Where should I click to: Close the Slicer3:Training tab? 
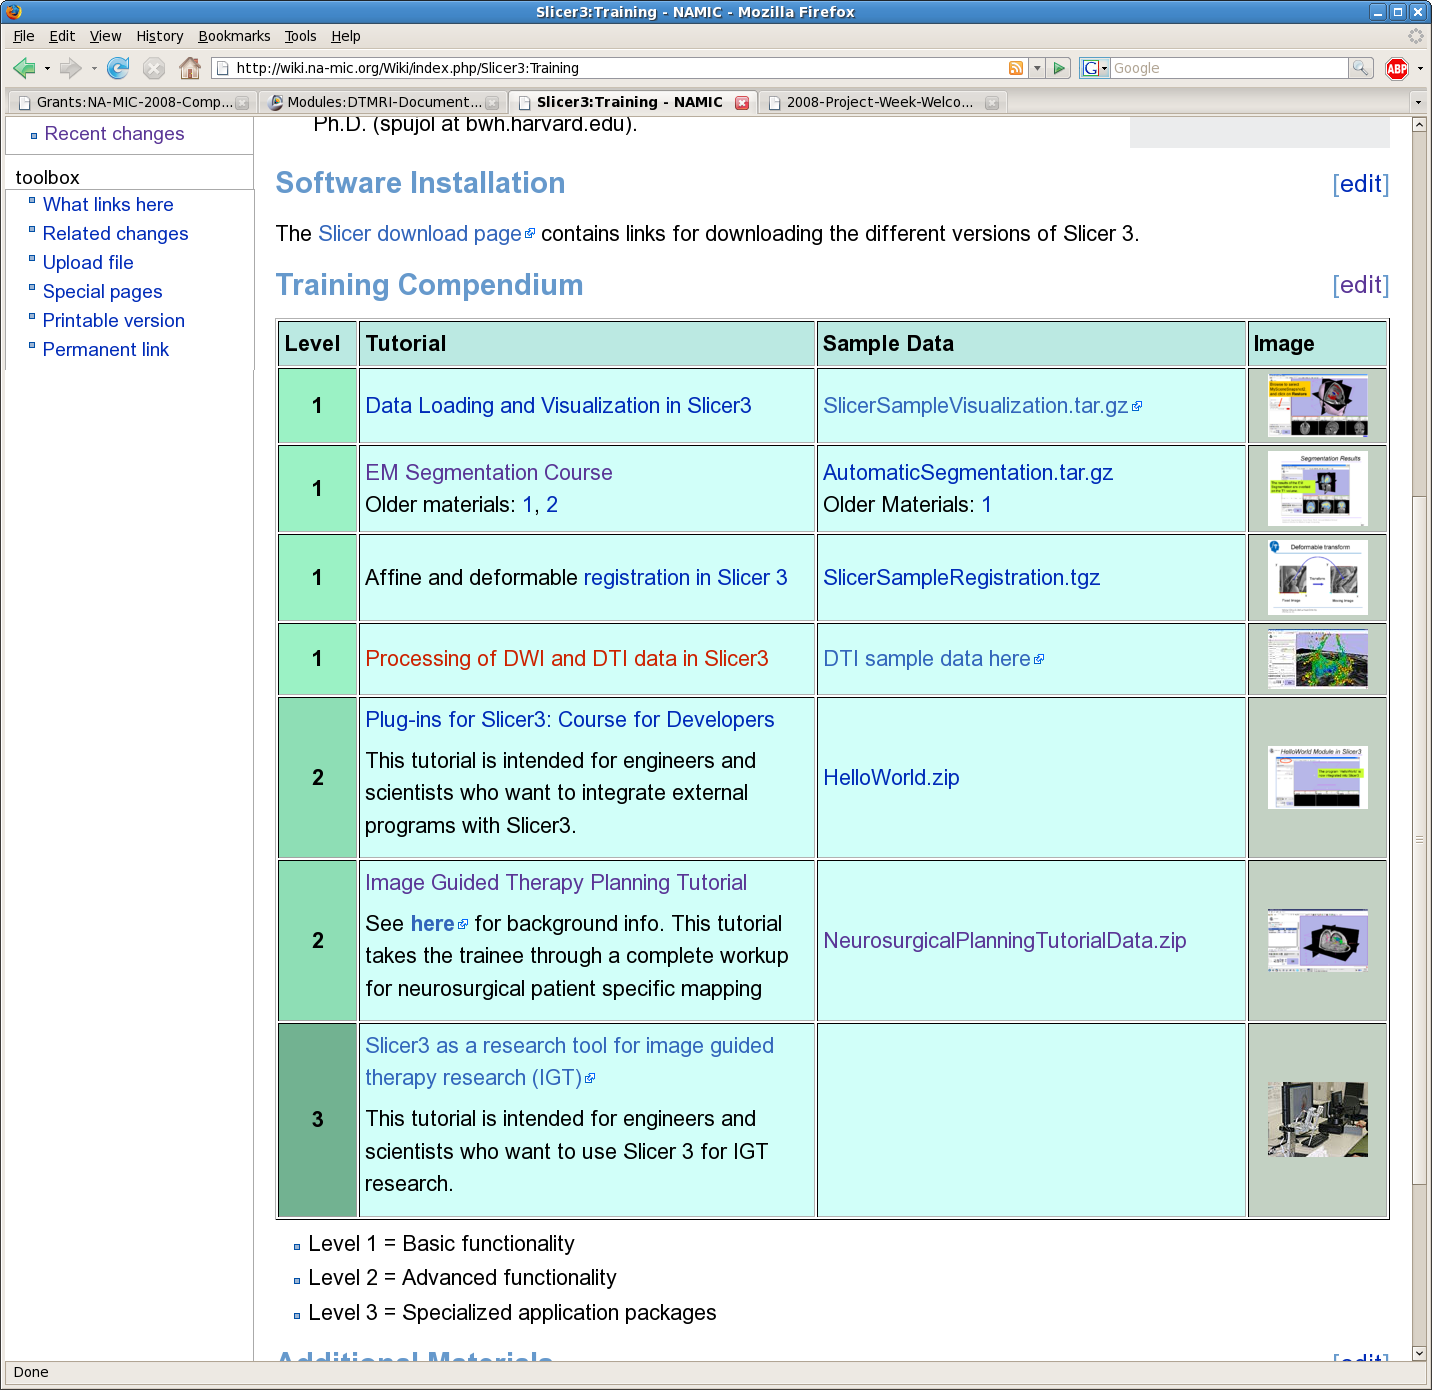pyautogui.click(x=742, y=102)
